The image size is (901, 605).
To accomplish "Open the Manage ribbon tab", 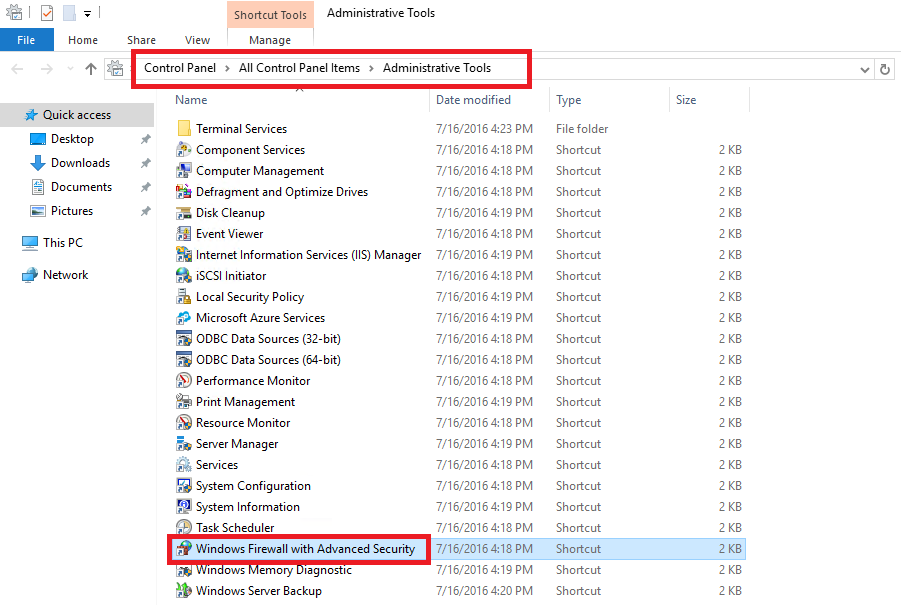I will (270, 40).
